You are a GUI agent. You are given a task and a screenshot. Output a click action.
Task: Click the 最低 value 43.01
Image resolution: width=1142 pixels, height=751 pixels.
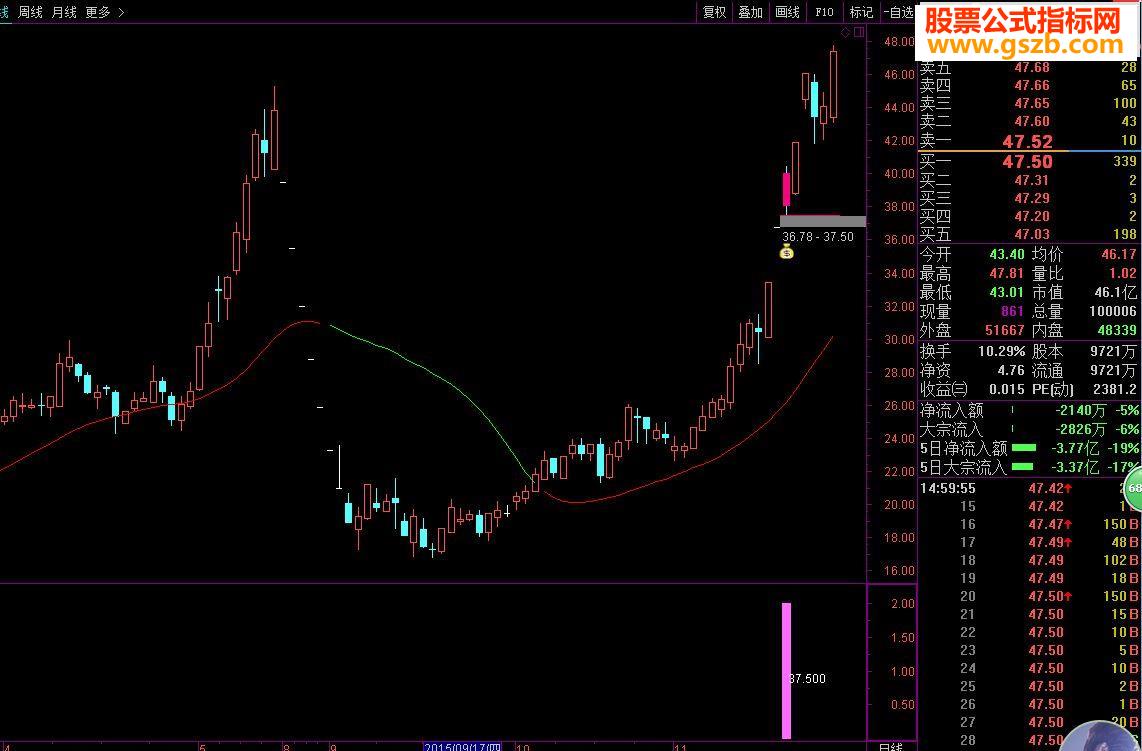tap(1007, 292)
